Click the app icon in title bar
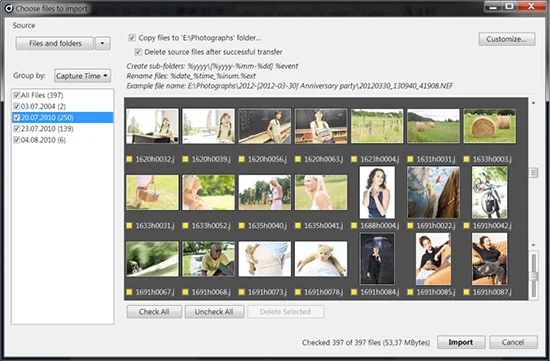 (9, 8)
